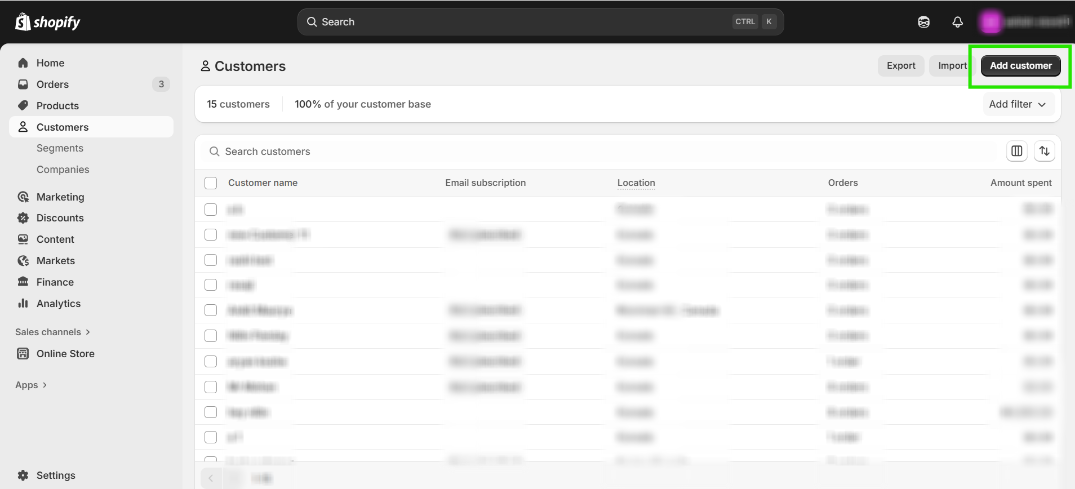Open the Add filter dropdown

(1017, 104)
